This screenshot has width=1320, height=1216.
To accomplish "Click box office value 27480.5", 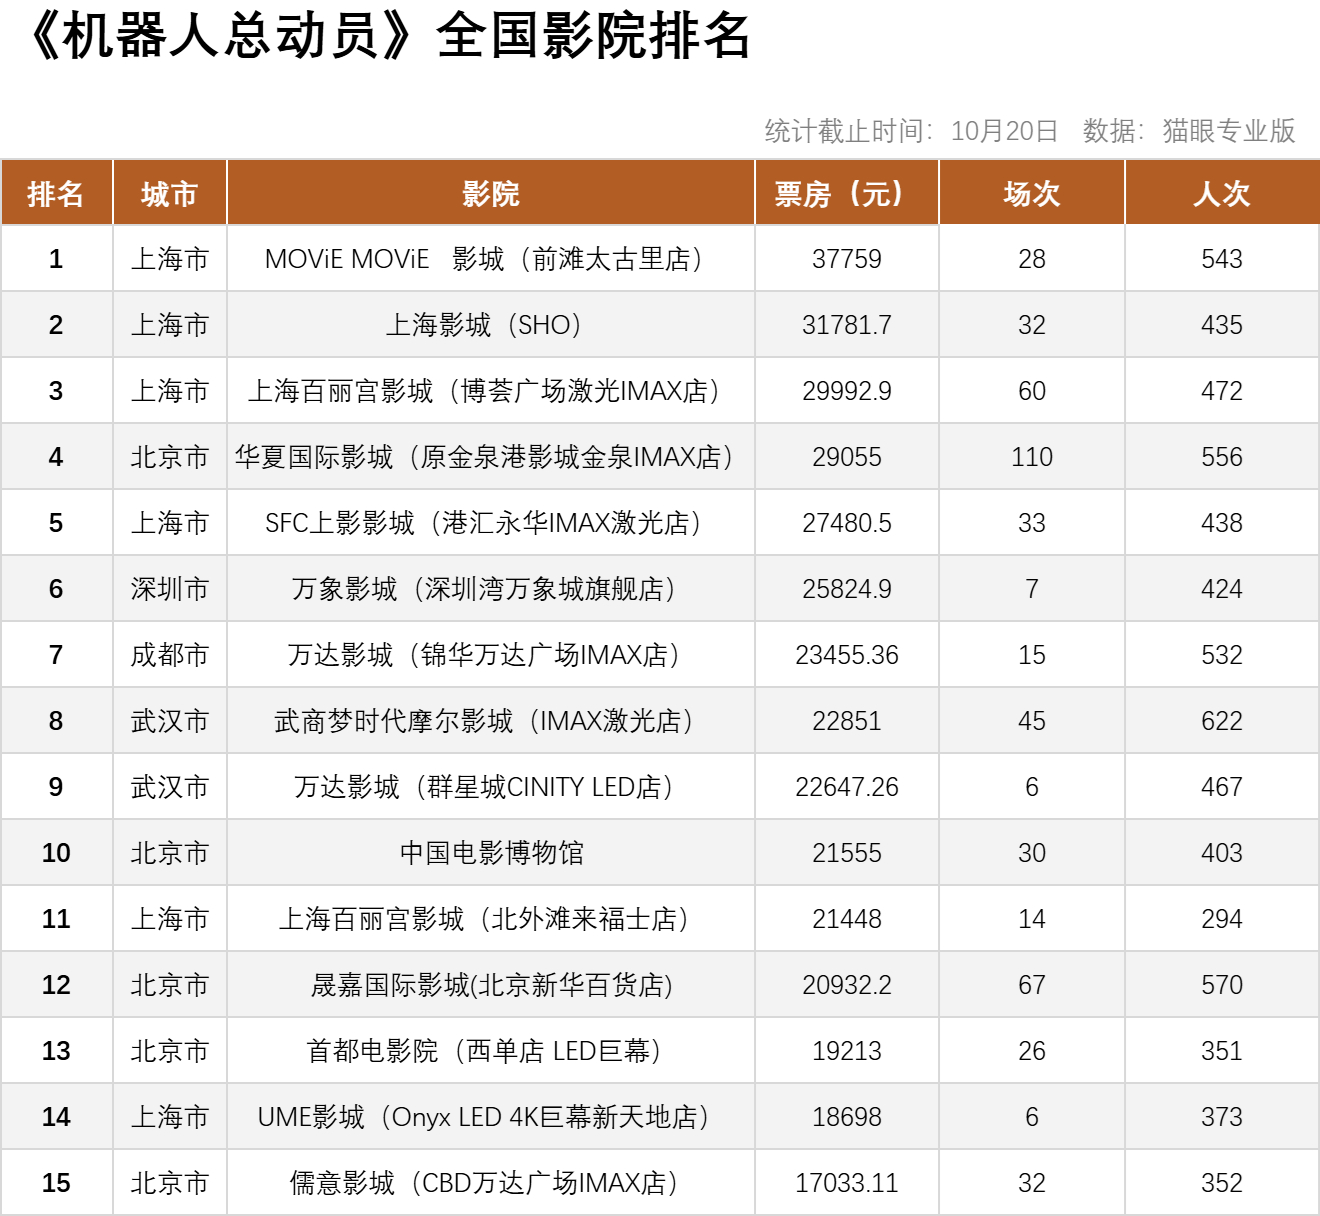I will click(x=846, y=523).
